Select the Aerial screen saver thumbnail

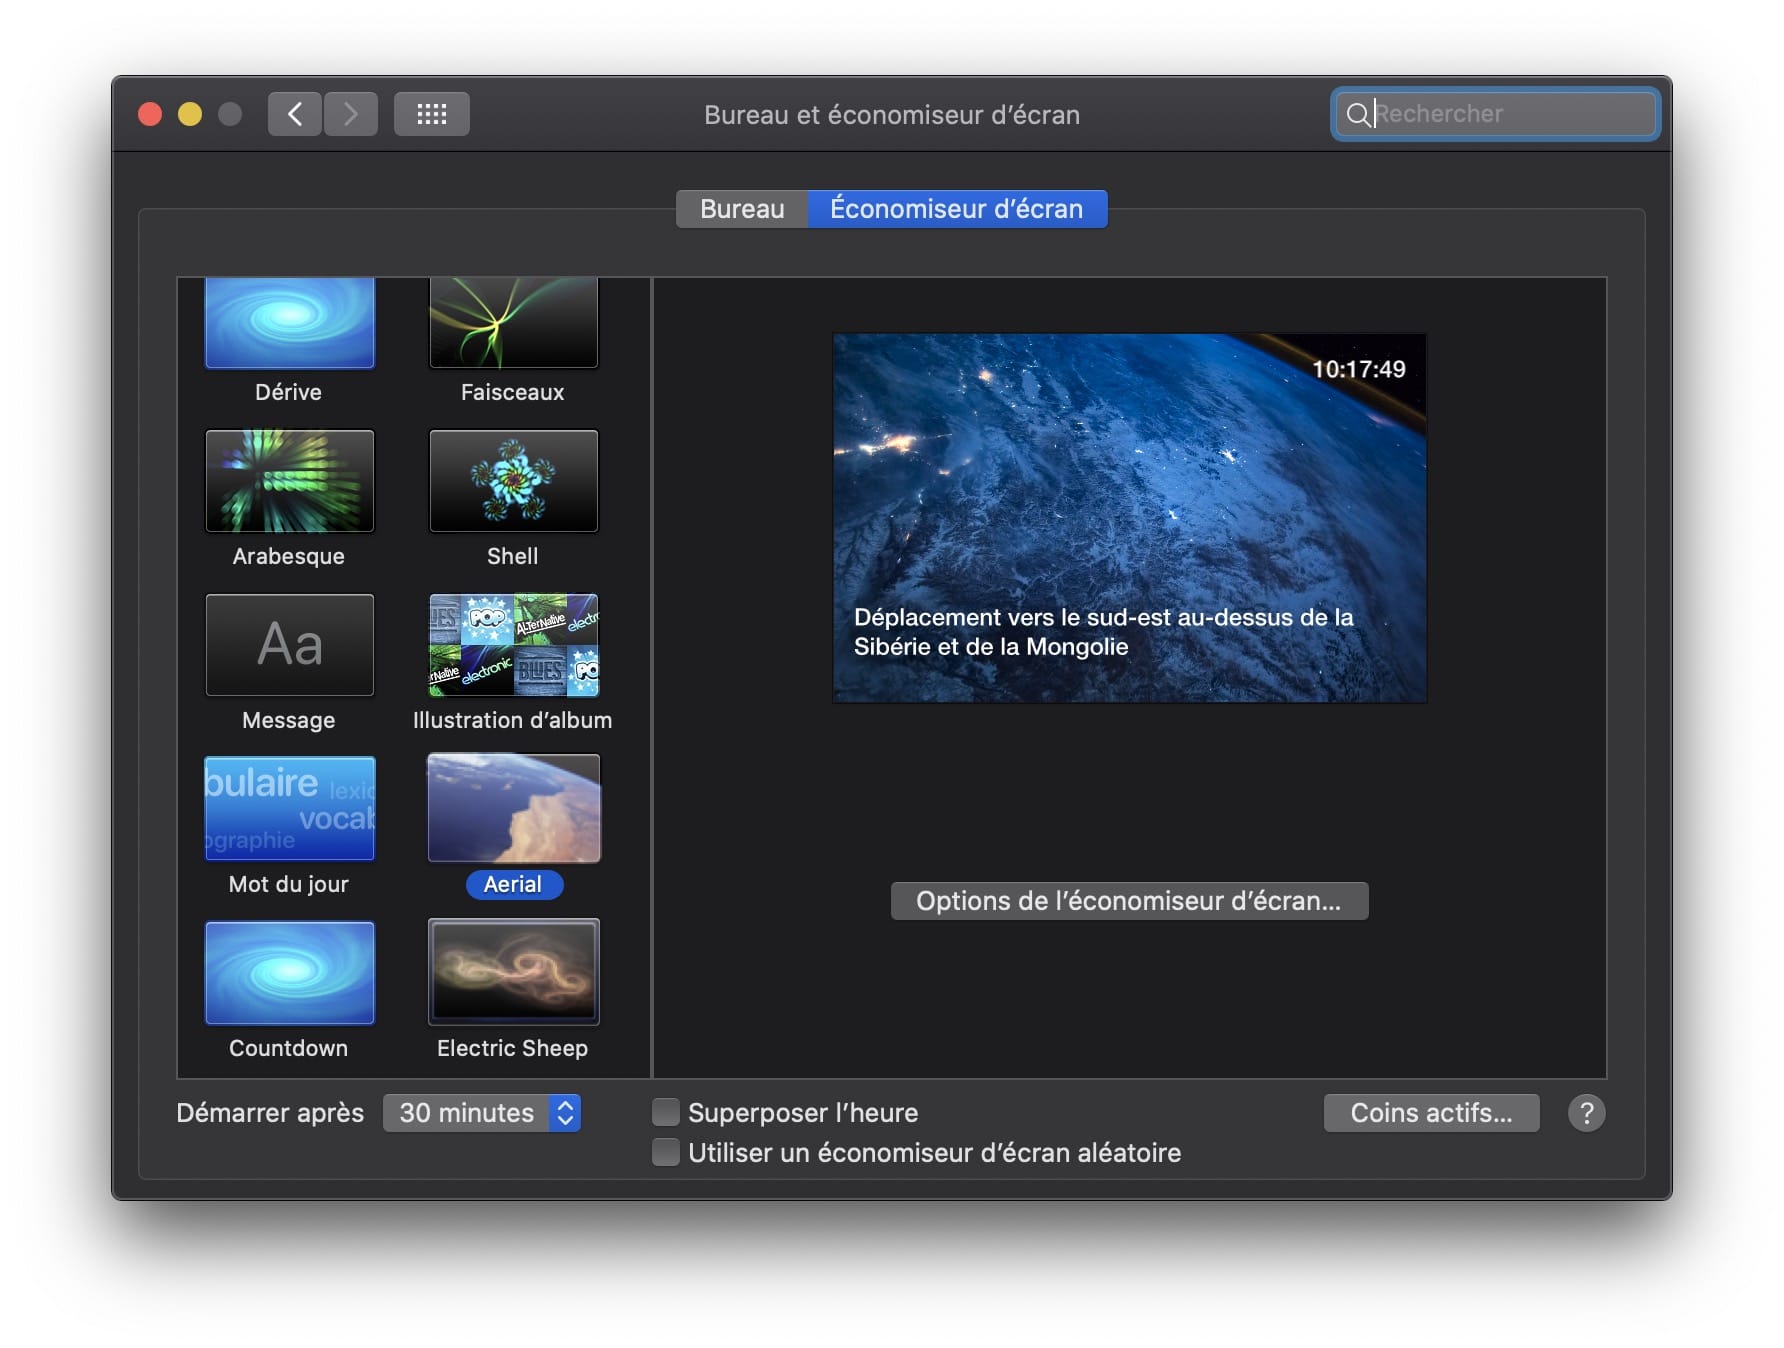coord(513,808)
